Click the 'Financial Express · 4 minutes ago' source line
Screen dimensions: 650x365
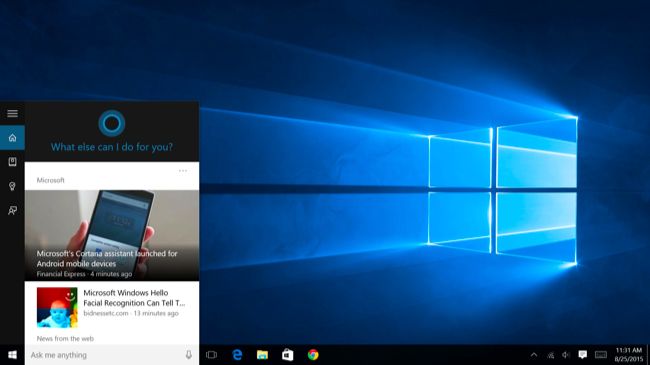84,274
